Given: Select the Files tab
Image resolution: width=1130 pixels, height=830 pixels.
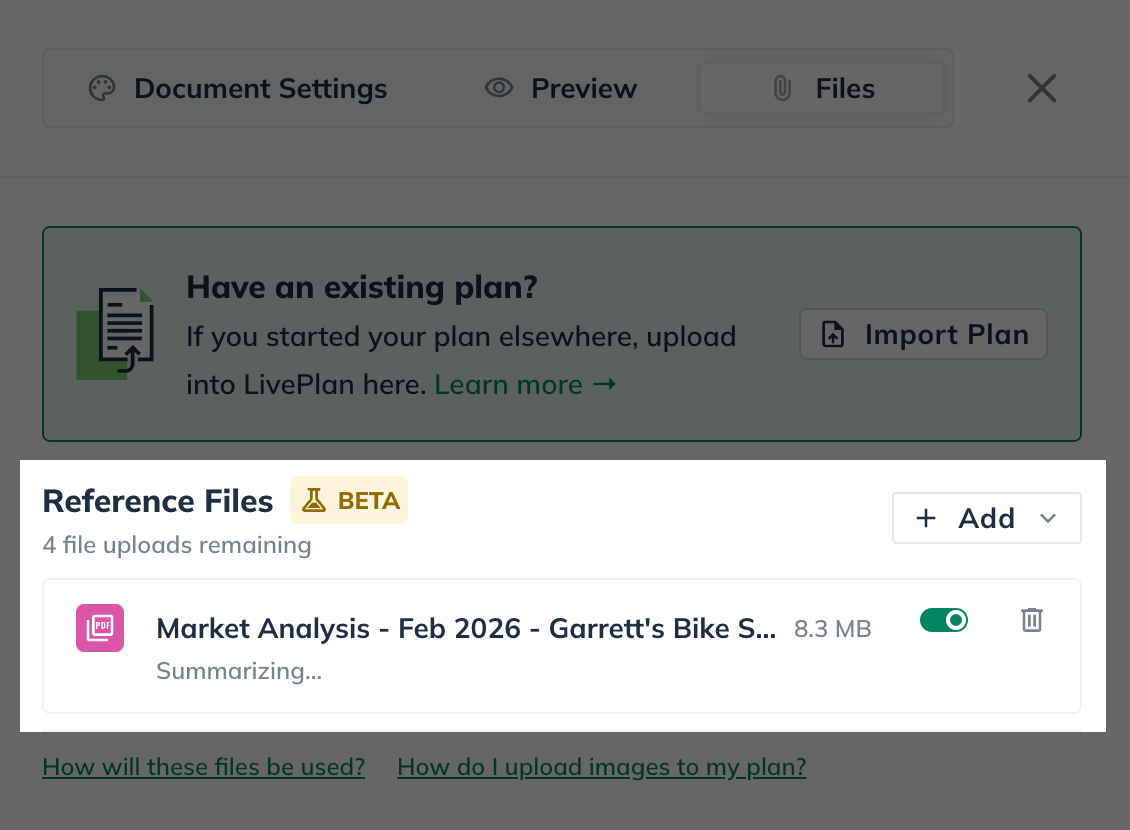Looking at the screenshot, I should [822, 89].
